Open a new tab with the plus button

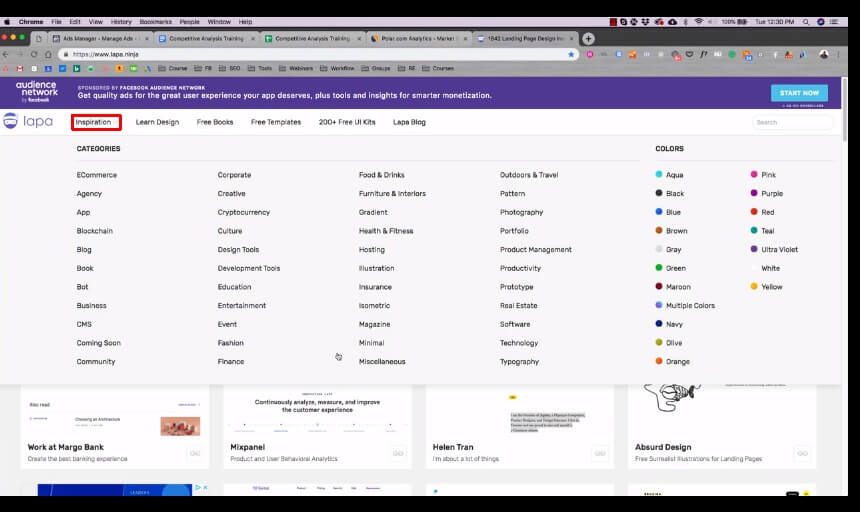coord(588,38)
